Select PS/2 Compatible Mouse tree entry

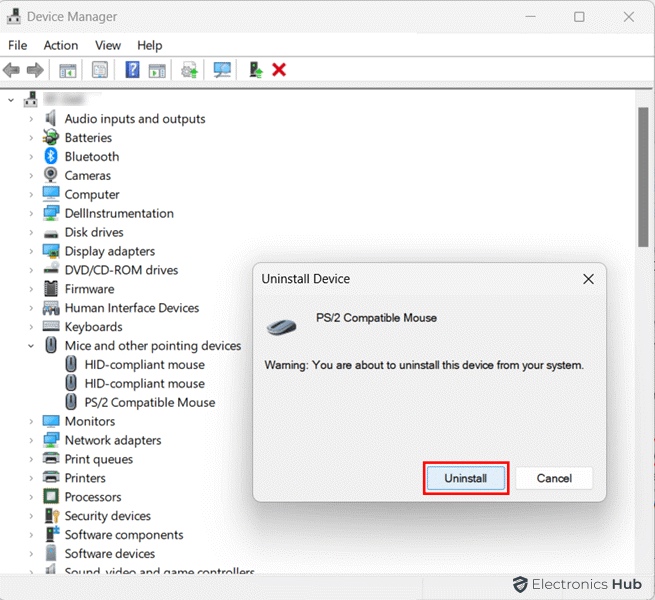tap(150, 402)
